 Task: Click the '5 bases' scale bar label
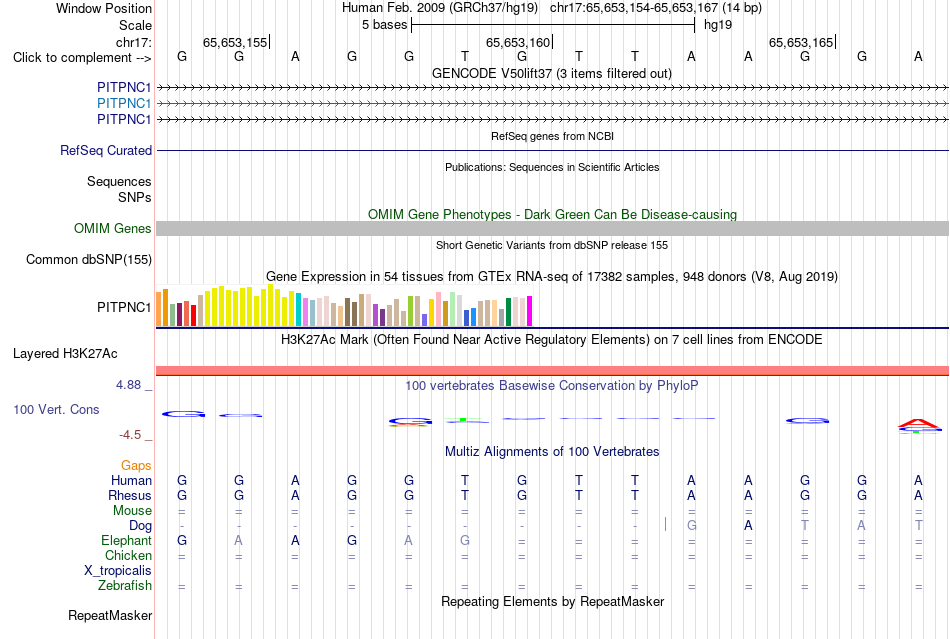(x=385, y=25)
